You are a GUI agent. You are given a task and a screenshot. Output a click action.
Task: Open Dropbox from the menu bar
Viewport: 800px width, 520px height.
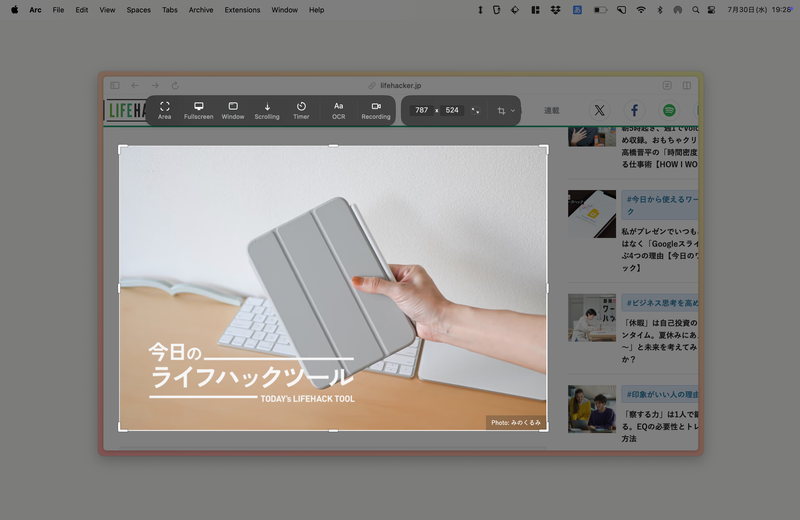(555, 10)
